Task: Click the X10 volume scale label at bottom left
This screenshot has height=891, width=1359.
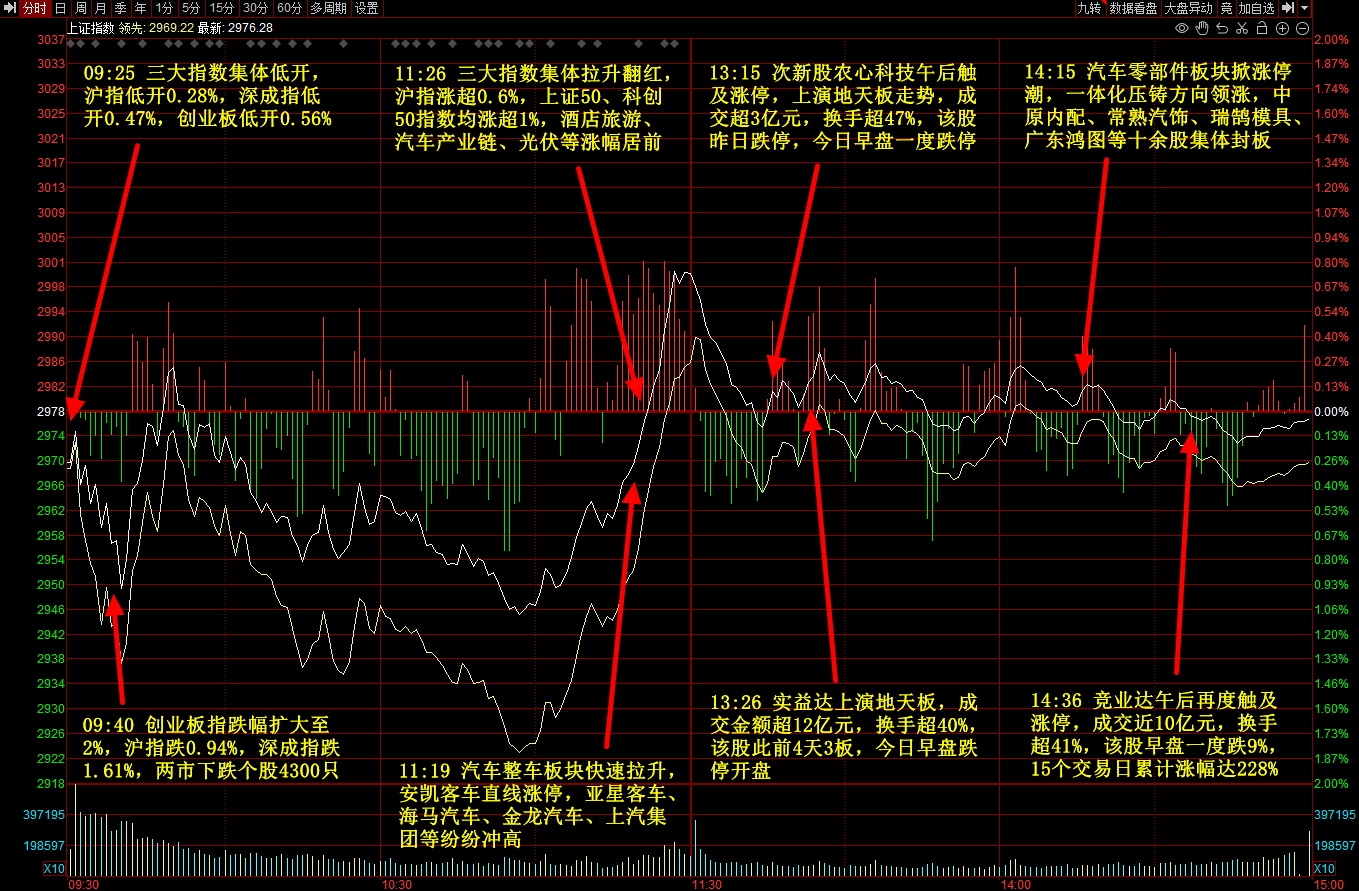Action: pyautogui.click(x=53, y=868)
